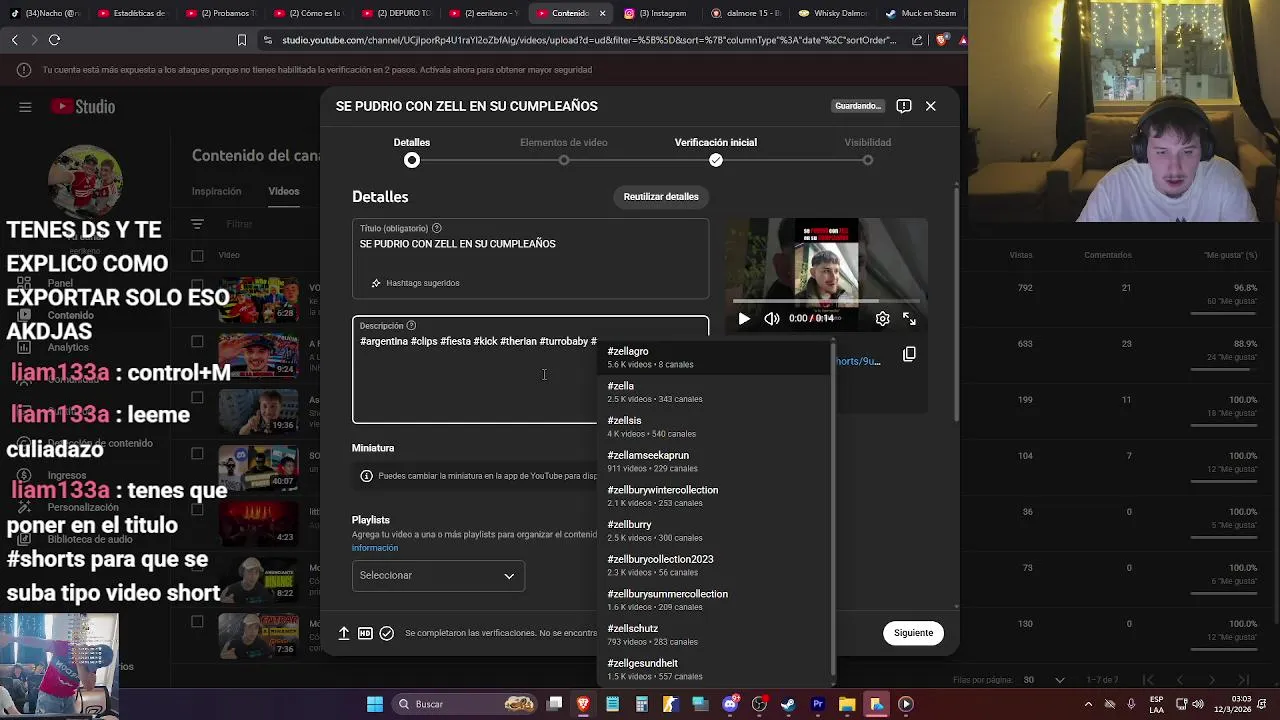Image resolution: width=1280 pixels, height=720 pixels.
Task: Open the Playlists Seleccionar dropdown
Action: tap(438, 575)
